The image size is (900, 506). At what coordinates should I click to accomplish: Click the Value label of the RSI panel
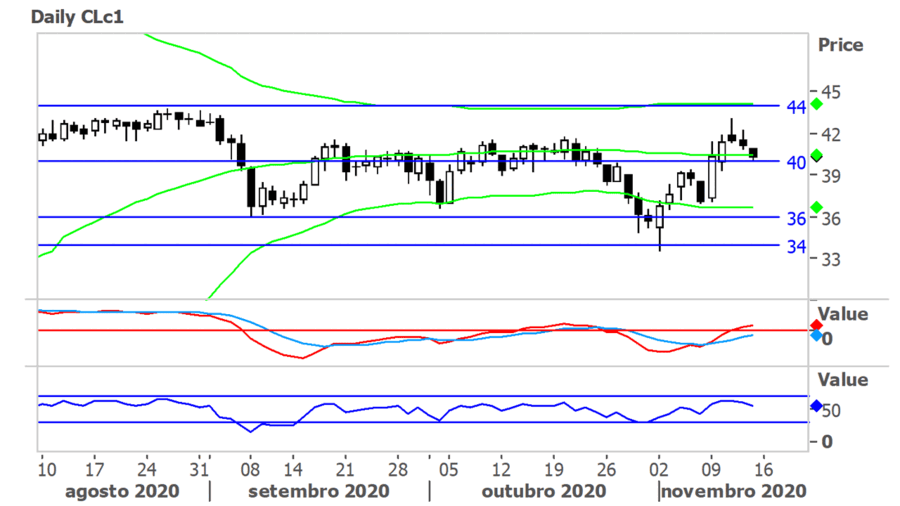[x=843, y=379]
